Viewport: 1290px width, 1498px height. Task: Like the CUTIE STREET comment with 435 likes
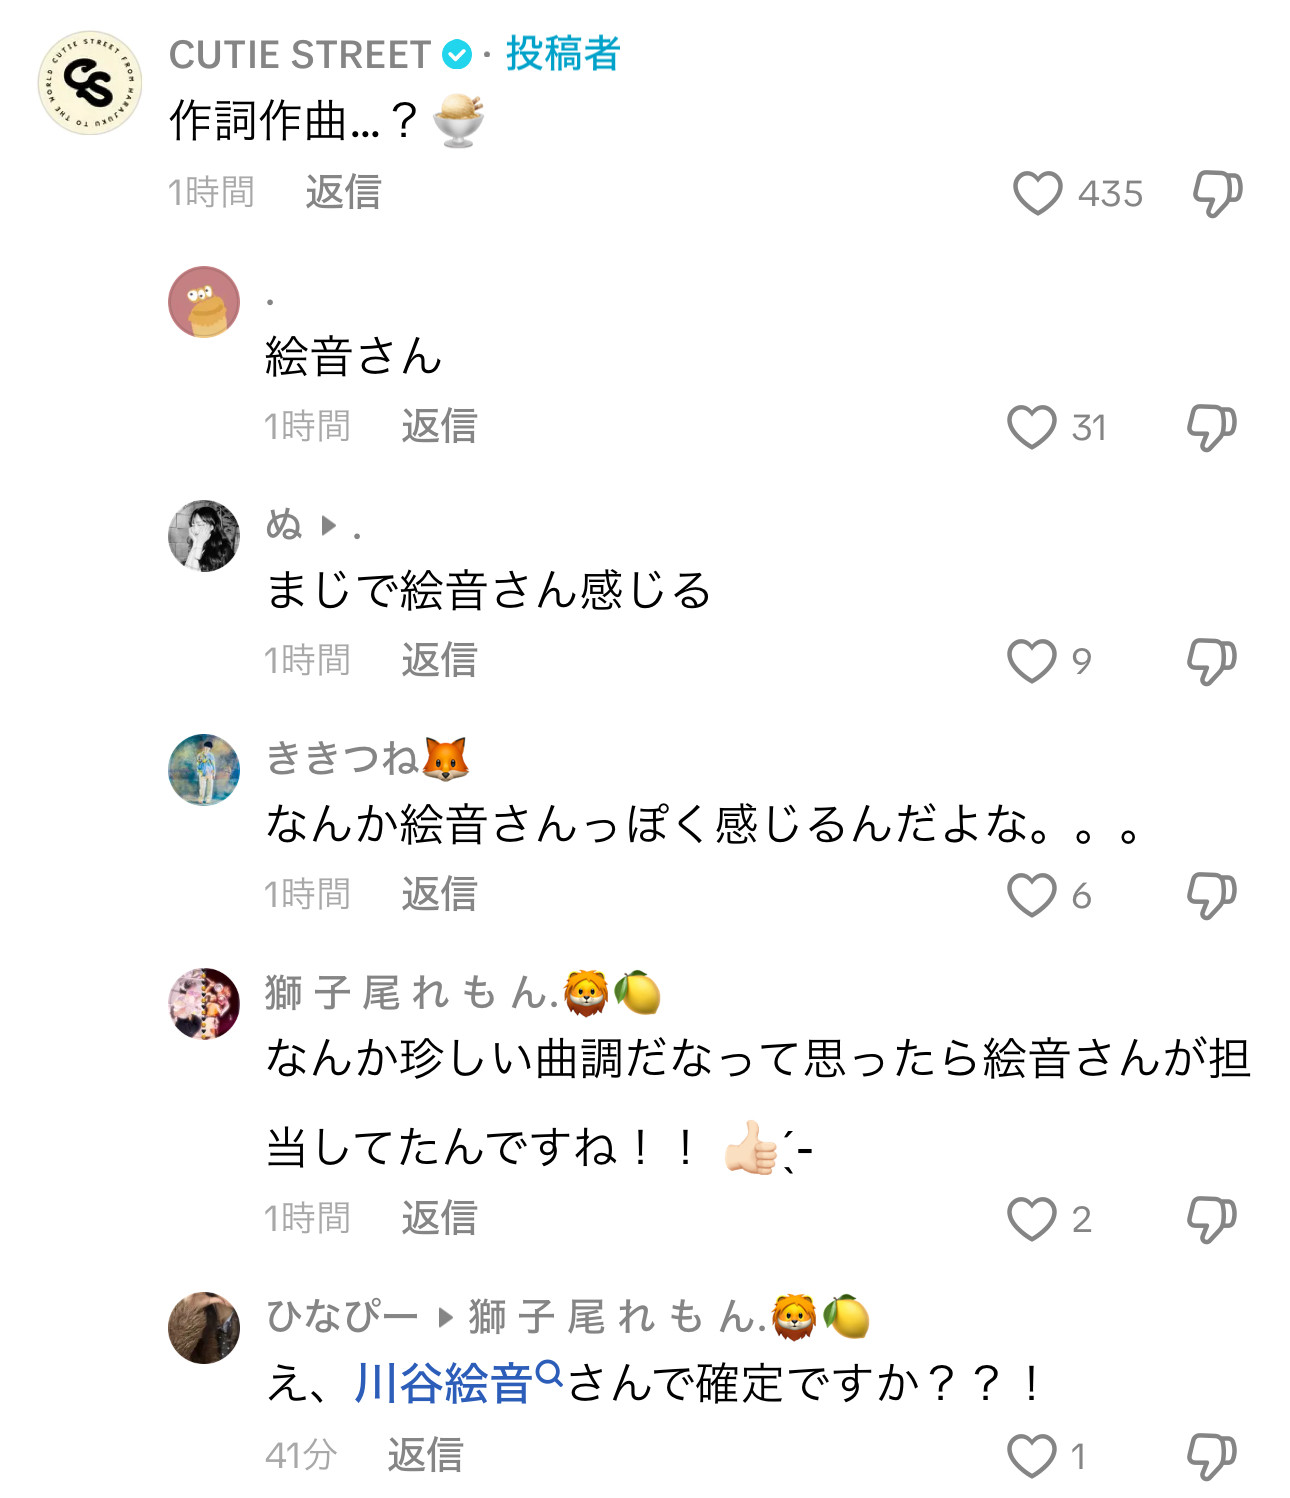1037,193
